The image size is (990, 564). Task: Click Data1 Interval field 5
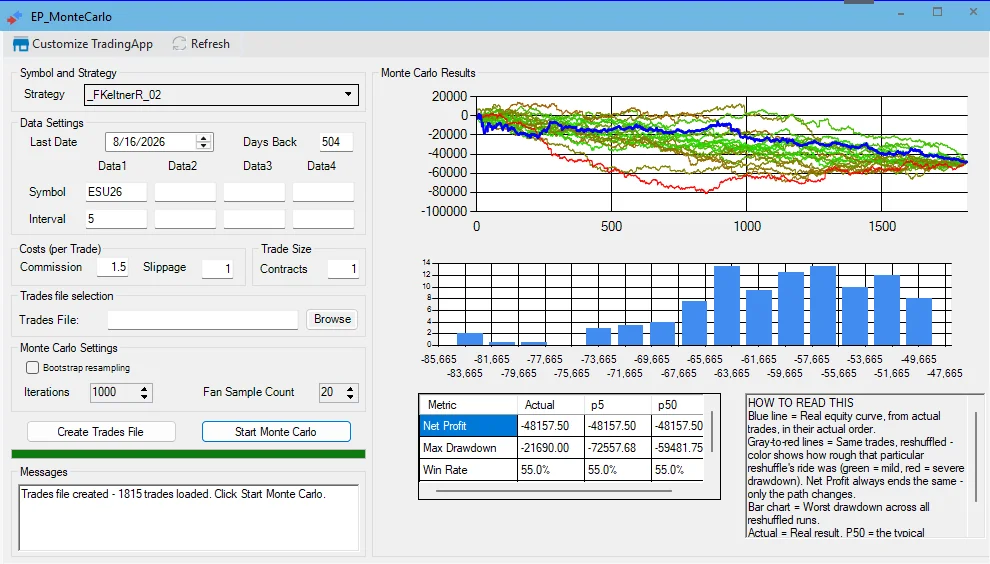[116, 219]
